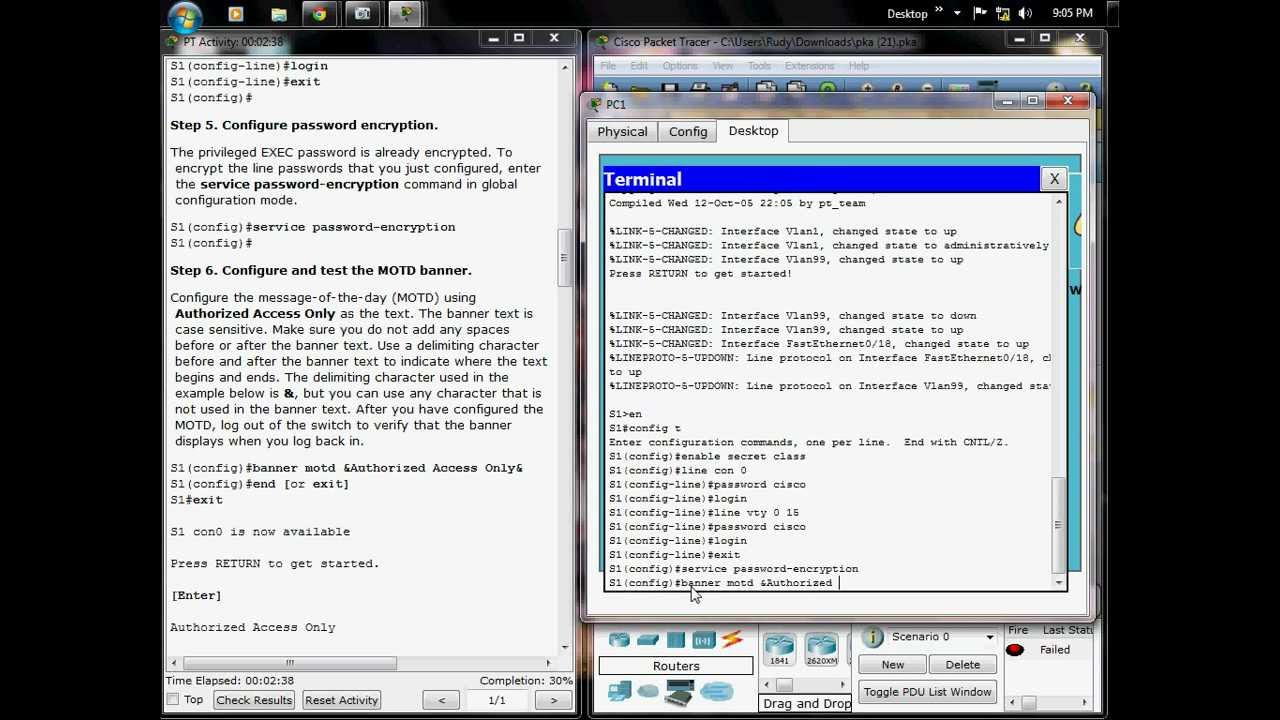
Task: Select the Switches device category icon
Action: [648, 640]
